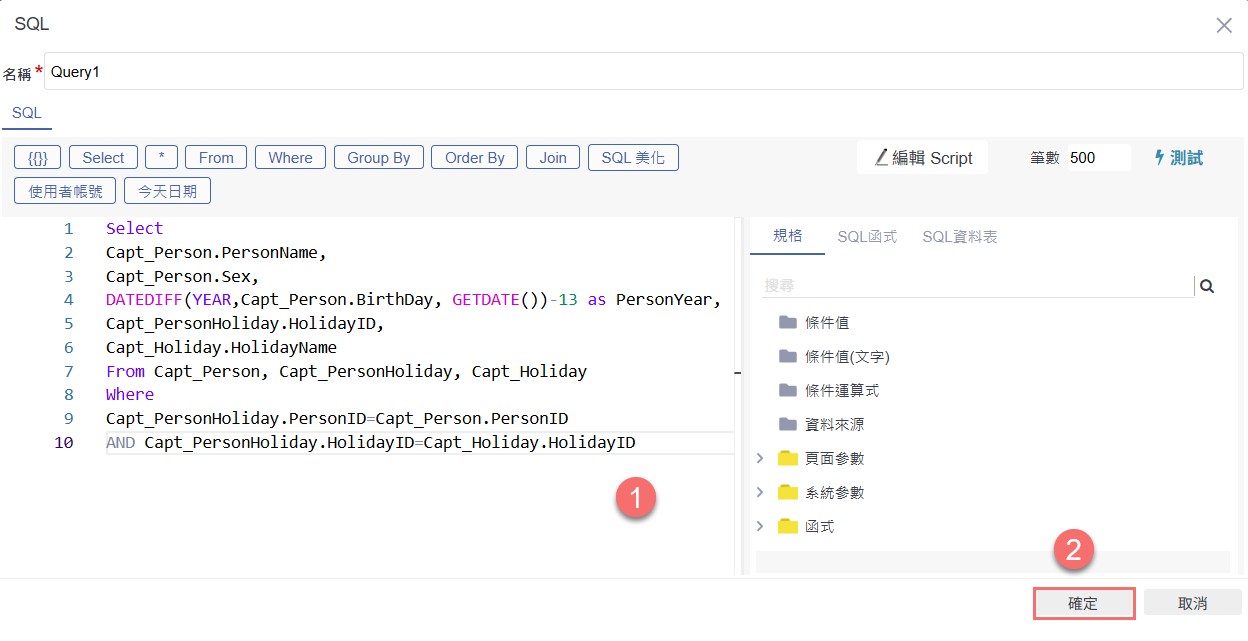1248x641 pixels.
Task: Expand the 系統參數 tree node
Action: 760,492
